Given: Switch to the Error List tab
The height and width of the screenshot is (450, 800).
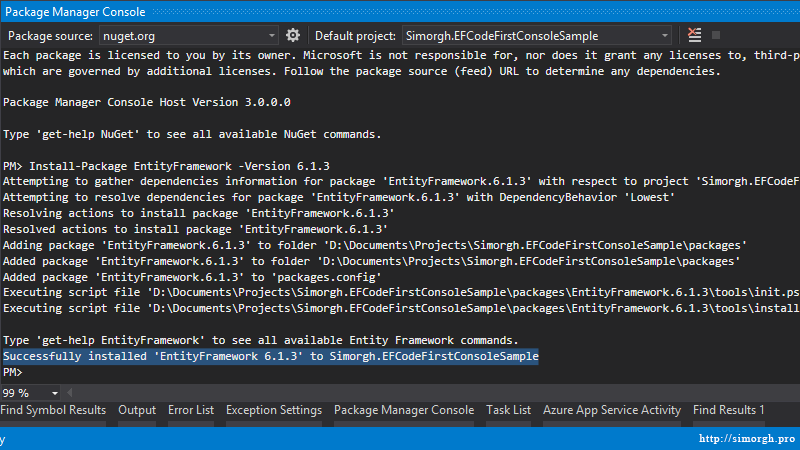Looking at the screenshot, I should click(190, 410).
